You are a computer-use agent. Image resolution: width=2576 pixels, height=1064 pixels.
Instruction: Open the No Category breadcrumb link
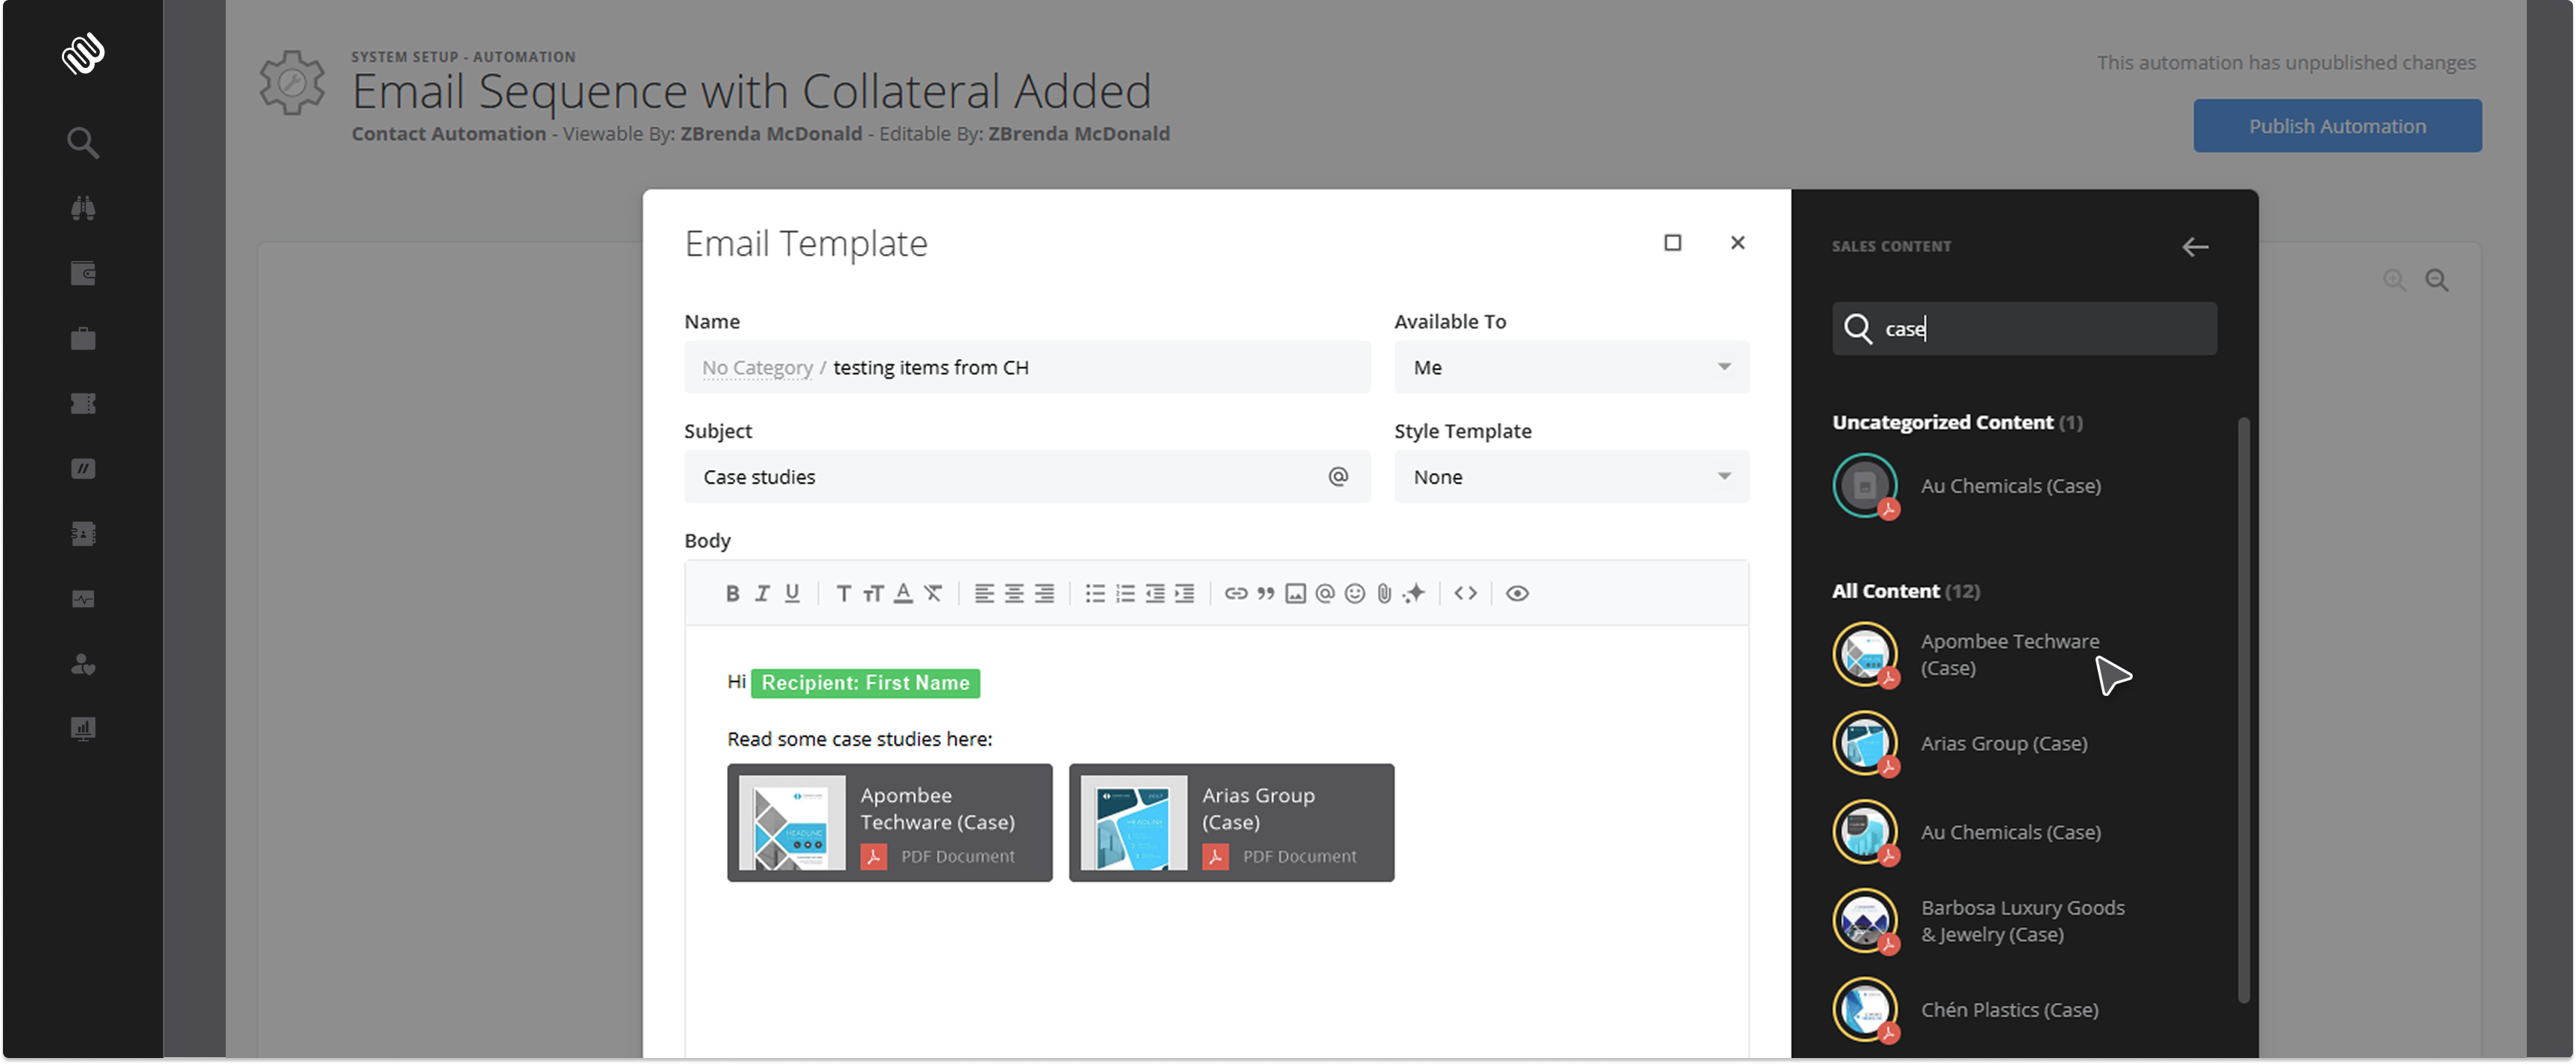point(756,367)
